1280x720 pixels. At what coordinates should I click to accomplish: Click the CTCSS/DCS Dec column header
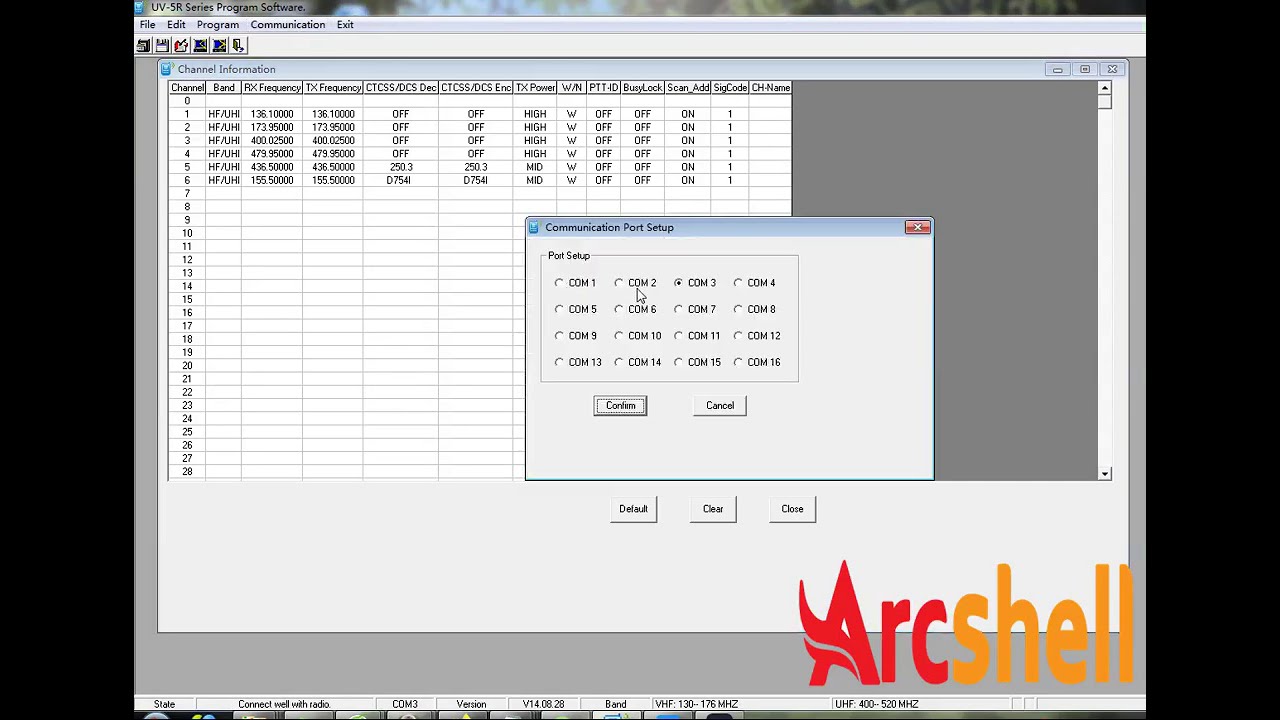(x=401, y=88)
